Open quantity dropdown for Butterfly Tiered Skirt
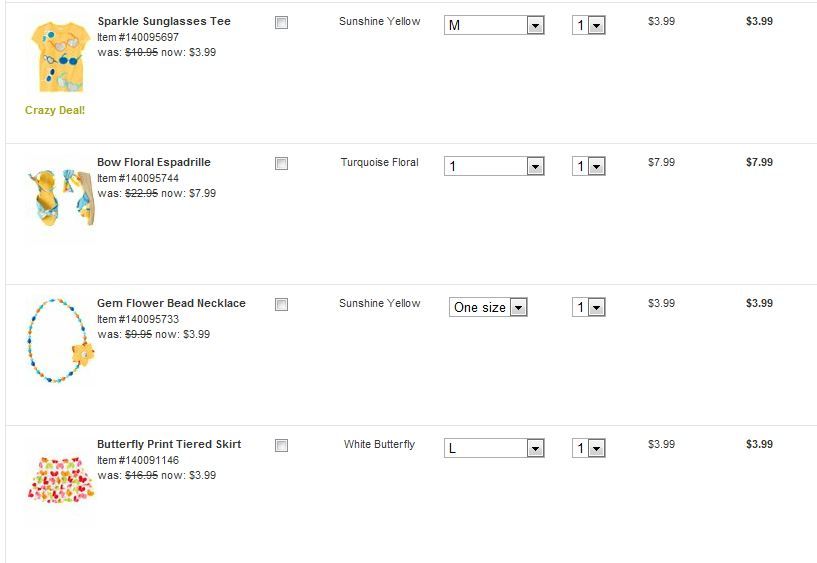The width and height of the screenshot is (817, 563). click(589, 448)
